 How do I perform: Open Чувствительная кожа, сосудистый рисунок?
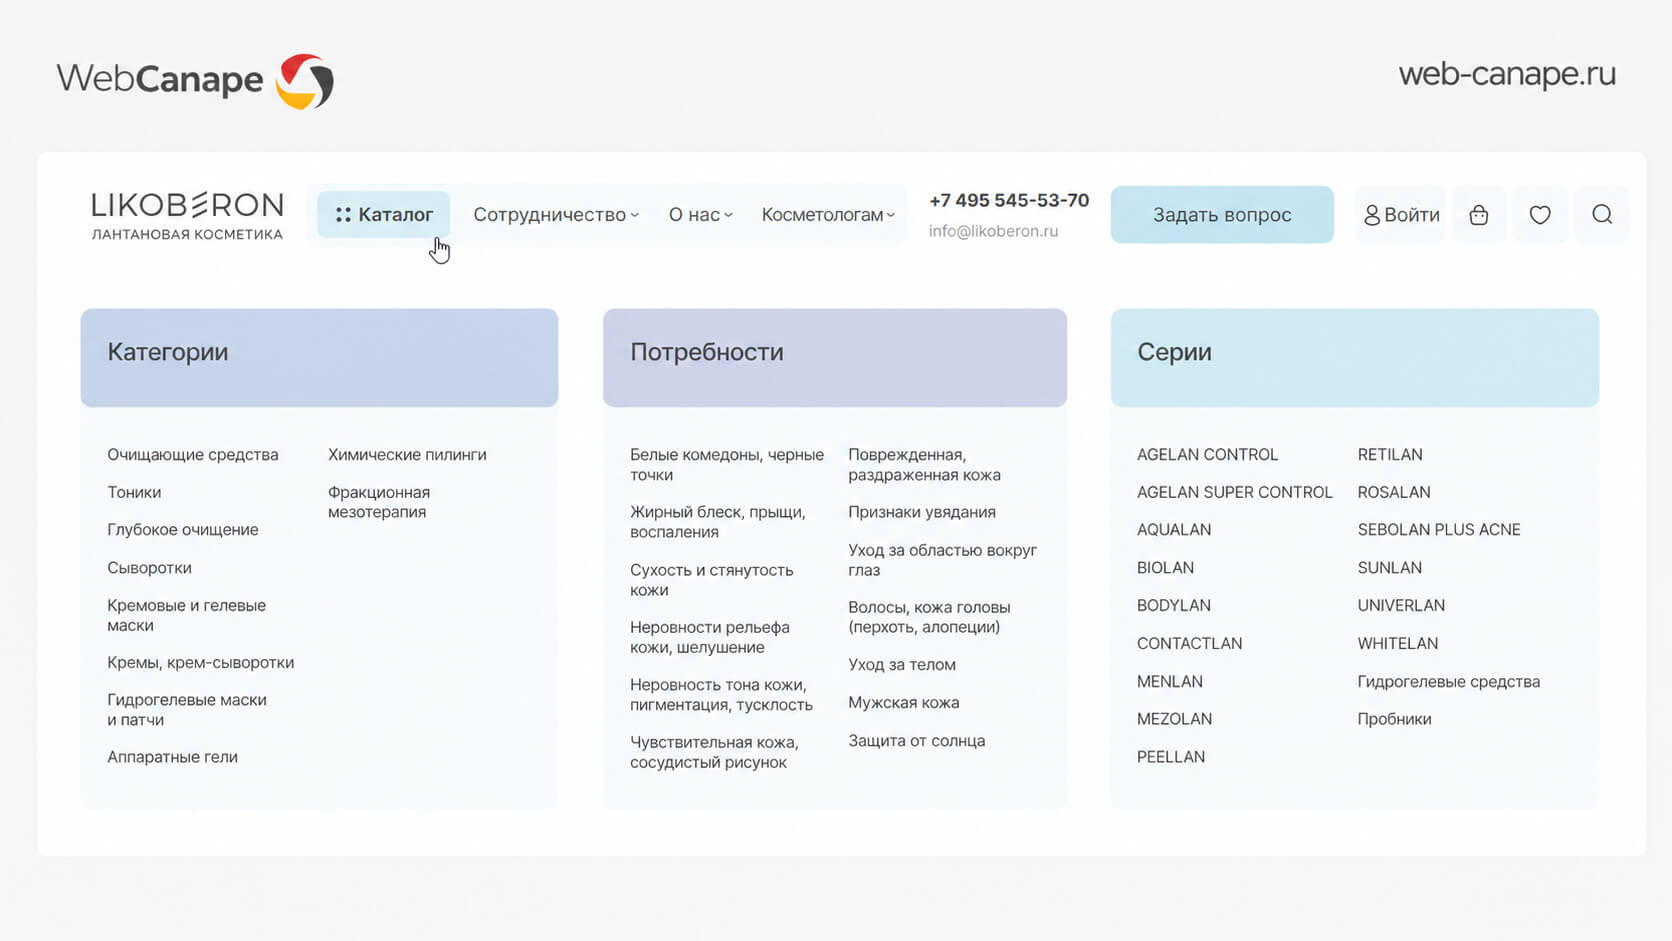tap(714, 752)
